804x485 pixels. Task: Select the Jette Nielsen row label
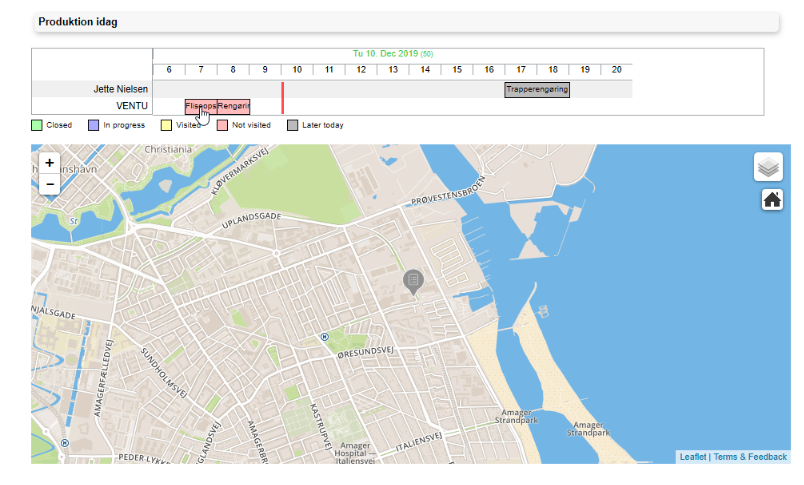coord(120,89)
